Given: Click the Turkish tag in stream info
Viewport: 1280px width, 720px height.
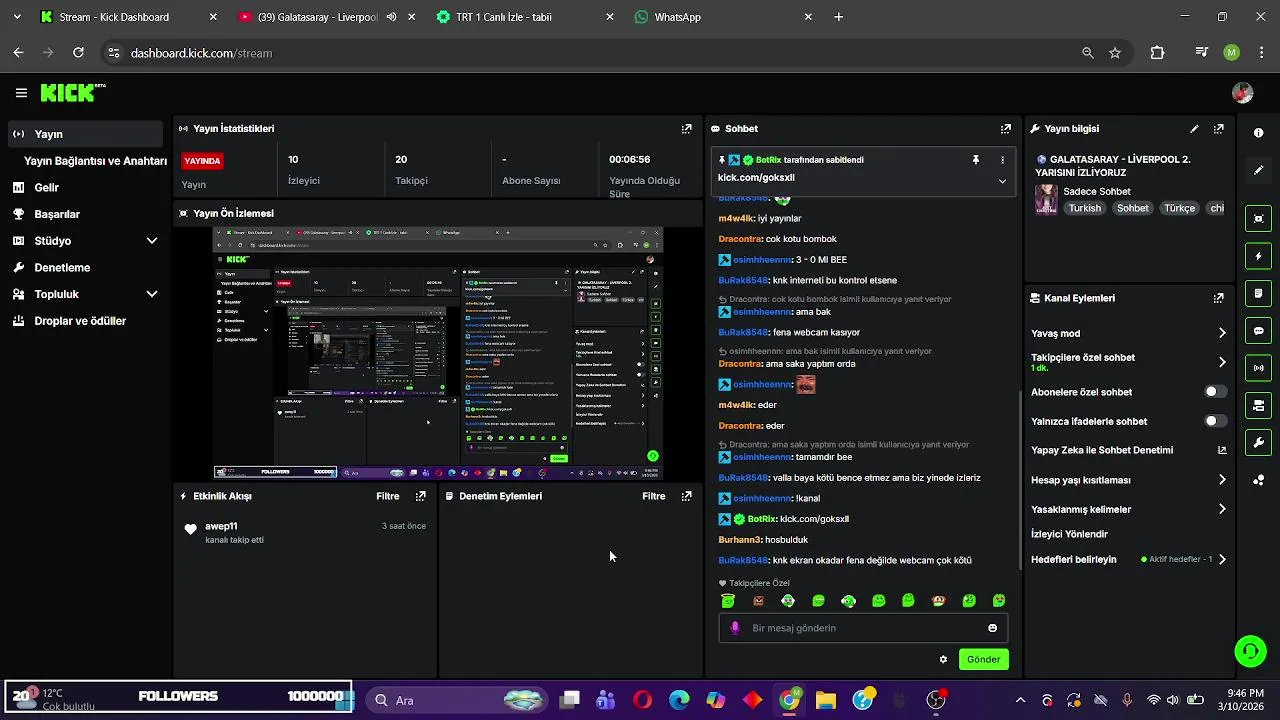Looking at the screenshot, I should [1084, 208].
